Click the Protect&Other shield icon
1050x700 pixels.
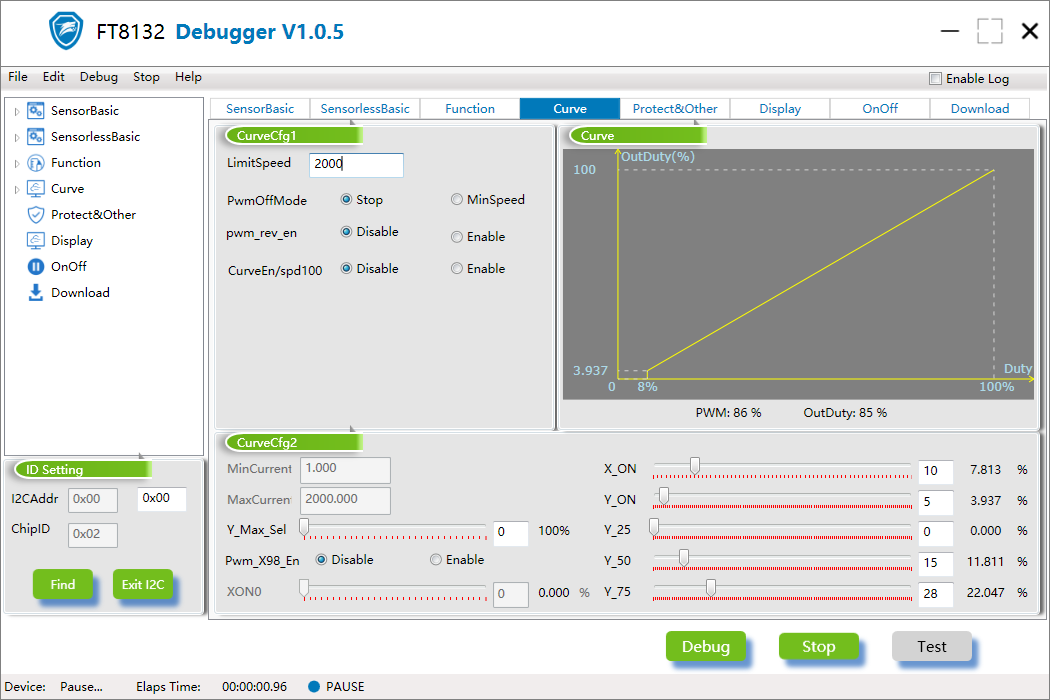35,214
